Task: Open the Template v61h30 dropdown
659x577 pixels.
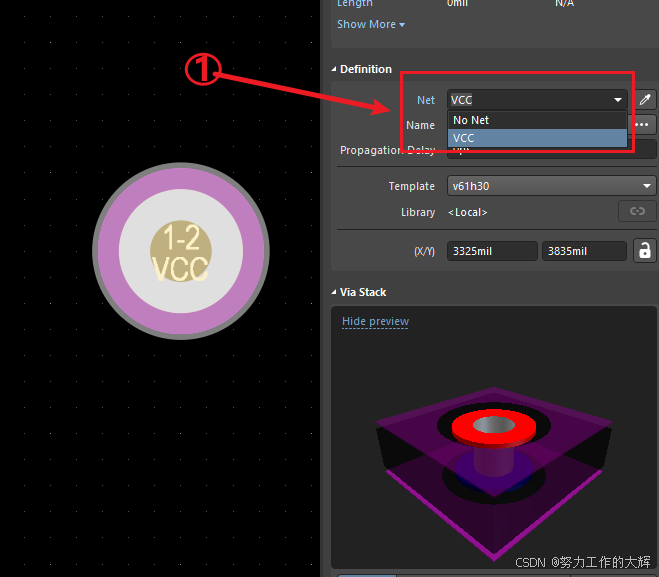Action: tap(551, 186)
